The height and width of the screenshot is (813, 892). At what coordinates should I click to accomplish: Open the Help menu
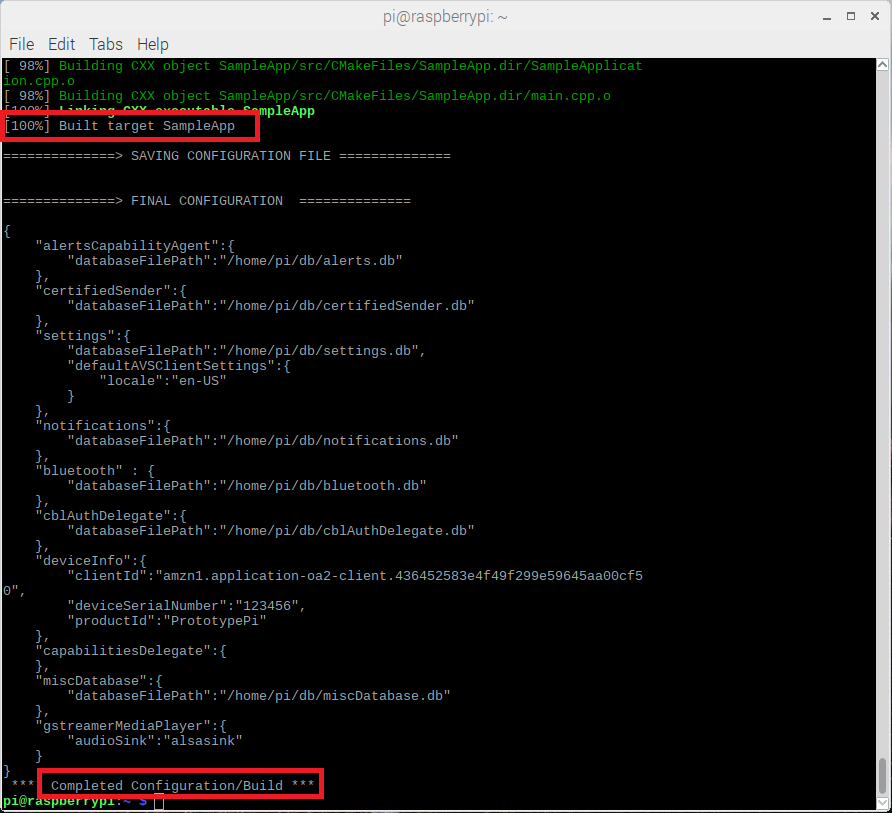[x=152, y=44]
